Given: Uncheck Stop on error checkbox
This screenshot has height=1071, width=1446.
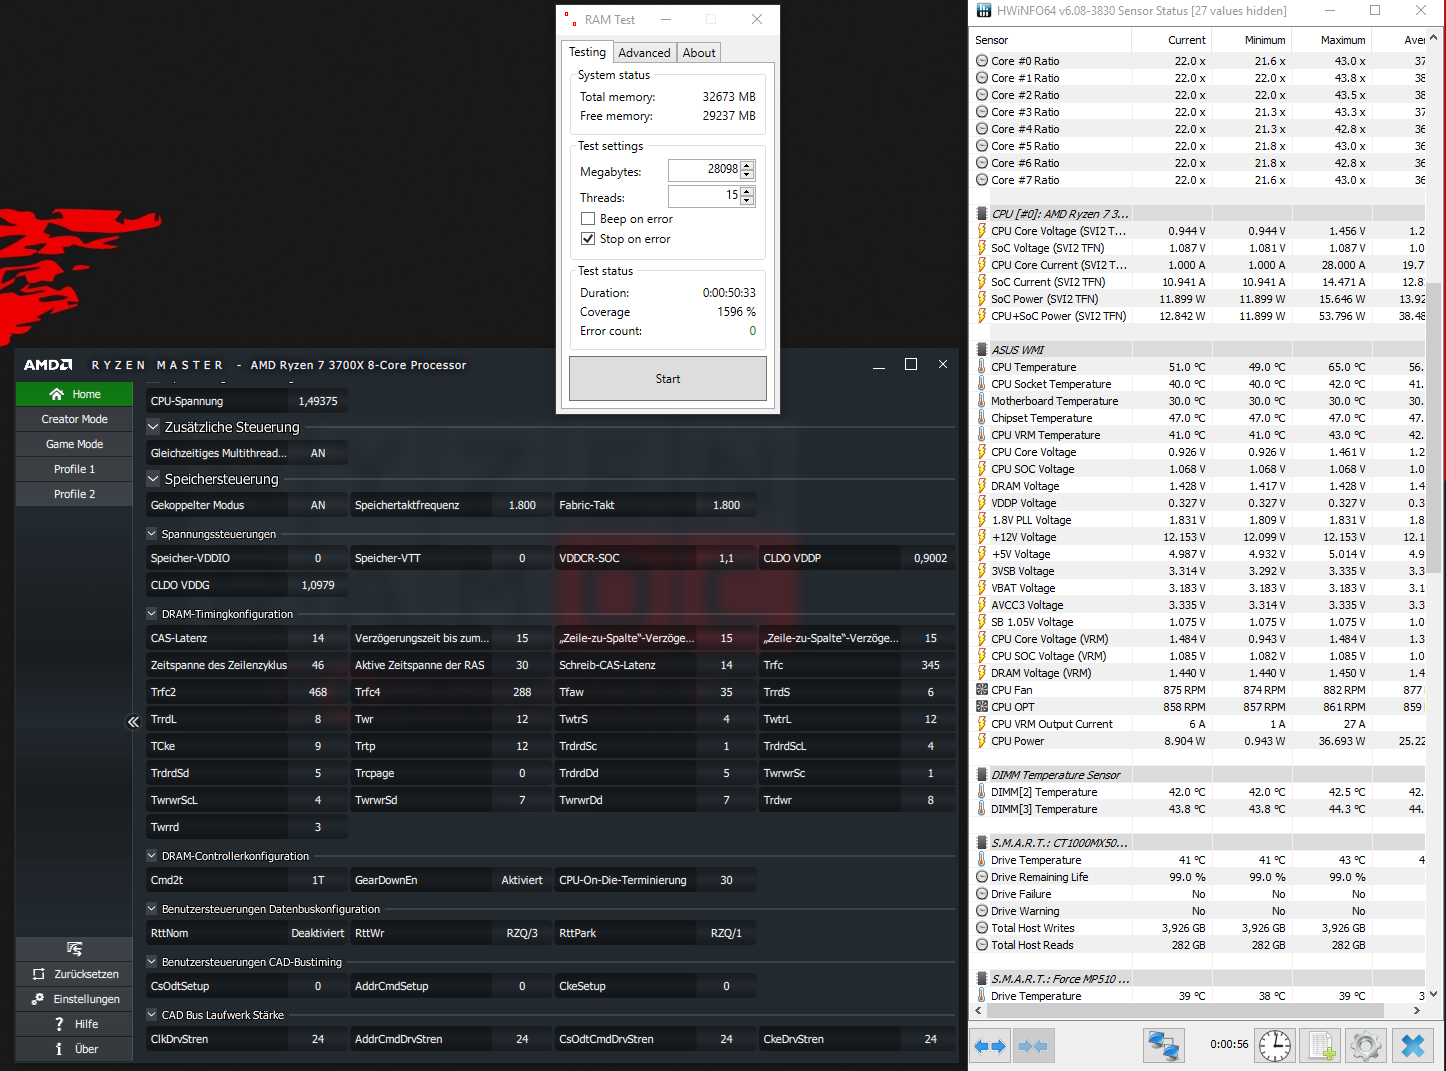Looking at the screenshot, I should (x=588, y=239).
